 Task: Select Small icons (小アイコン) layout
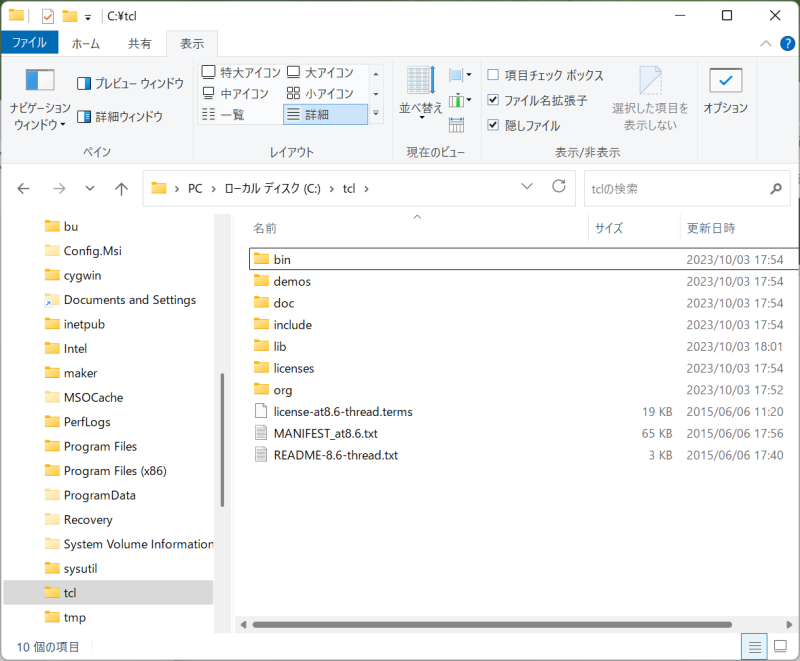tap(320, 93)
